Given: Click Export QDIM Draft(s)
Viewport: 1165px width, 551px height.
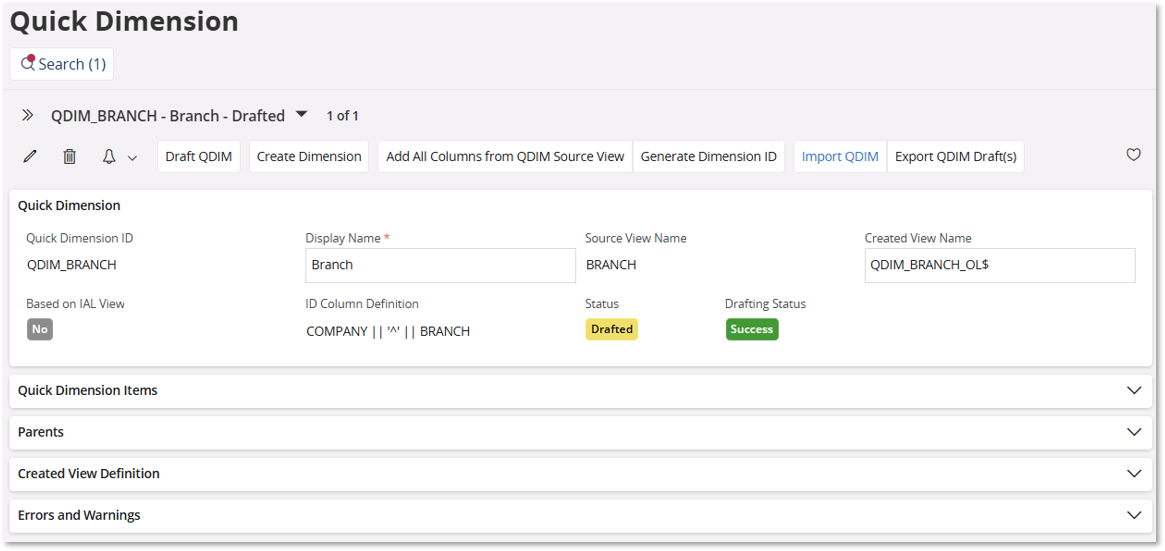Looking at the screenshot, I should click(955, 157).
